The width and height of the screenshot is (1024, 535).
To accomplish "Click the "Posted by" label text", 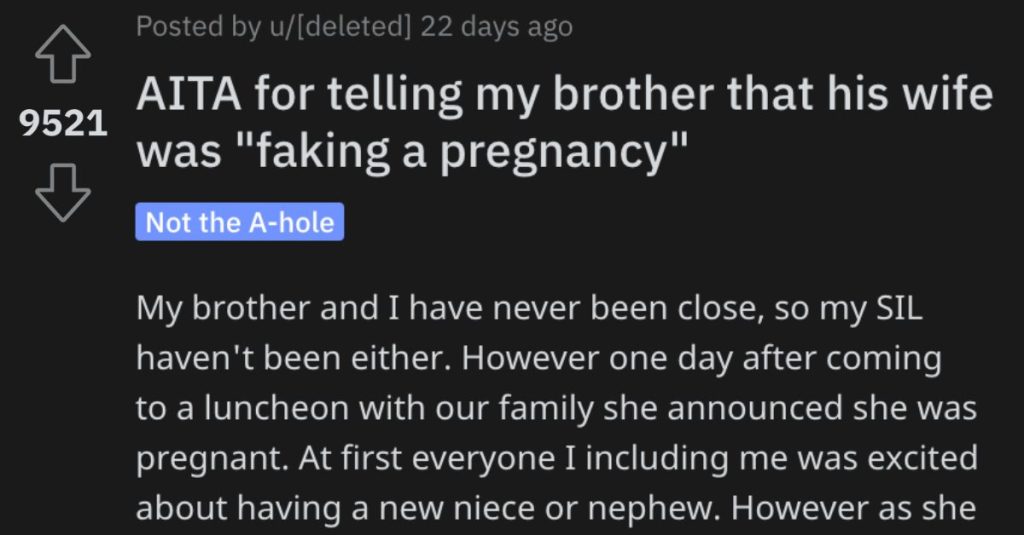I will point(198,27).
